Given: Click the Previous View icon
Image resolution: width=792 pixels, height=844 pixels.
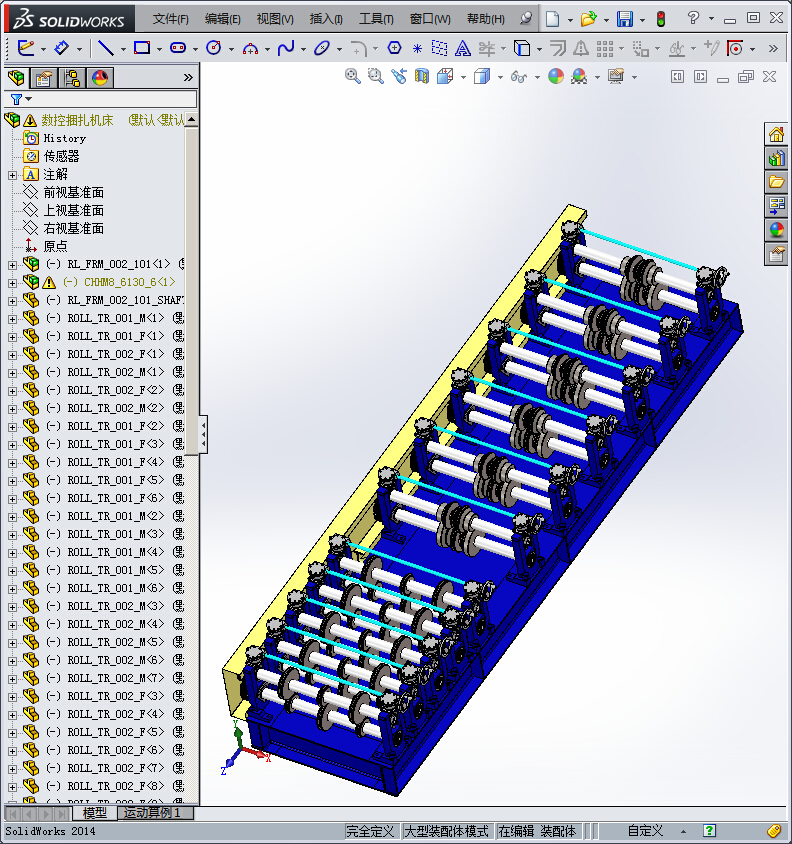Looking at the screenshot, I should tap(399, 76).
